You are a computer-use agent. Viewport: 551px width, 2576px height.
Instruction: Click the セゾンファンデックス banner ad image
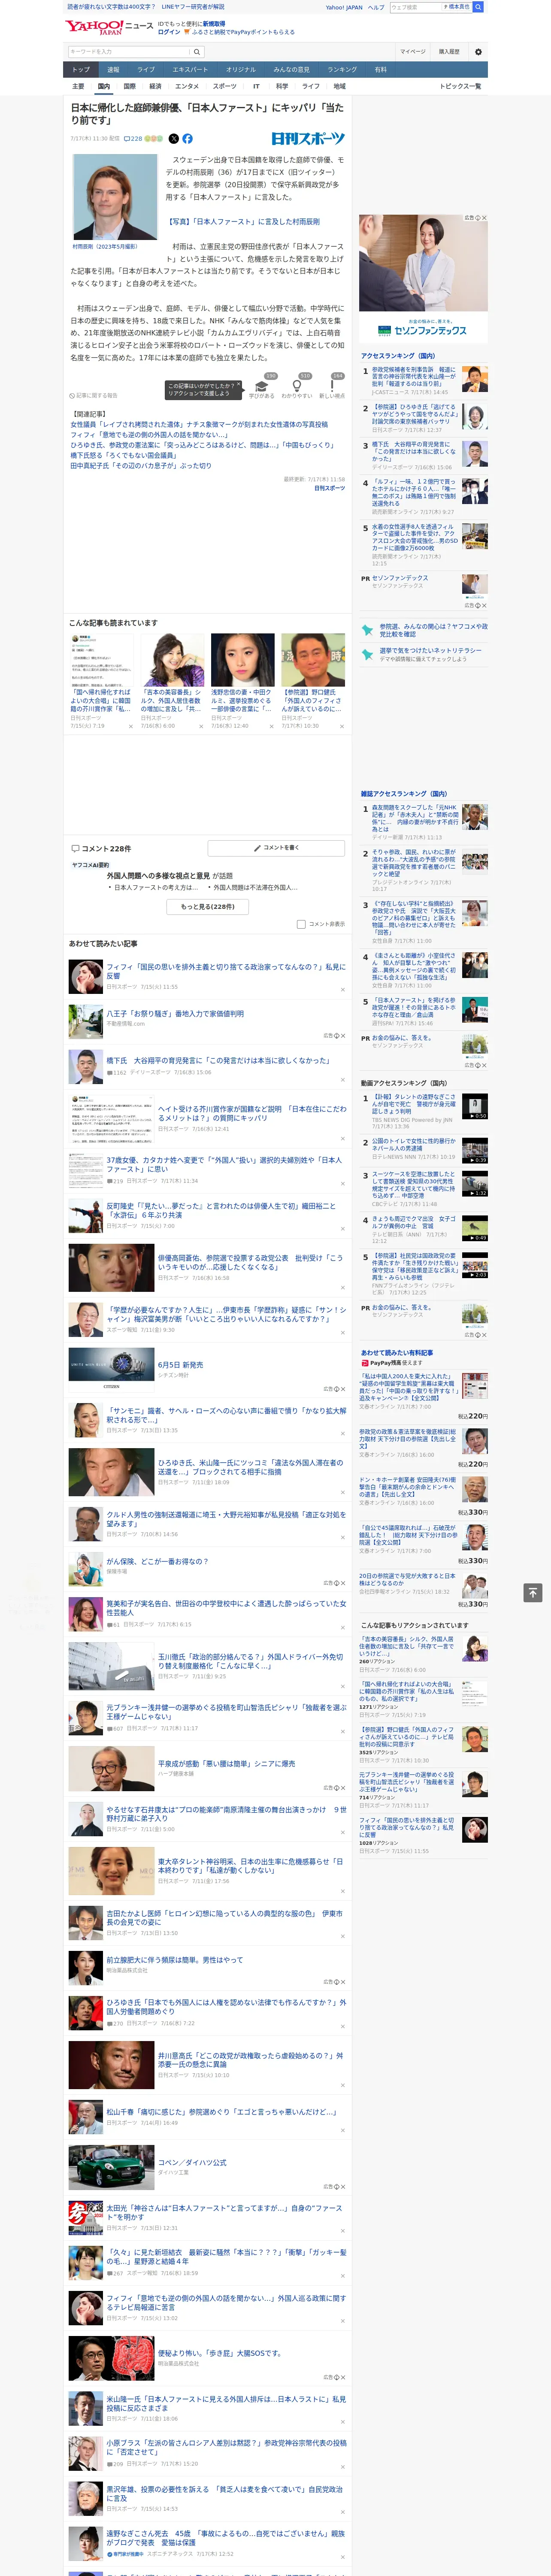point(424,278)
